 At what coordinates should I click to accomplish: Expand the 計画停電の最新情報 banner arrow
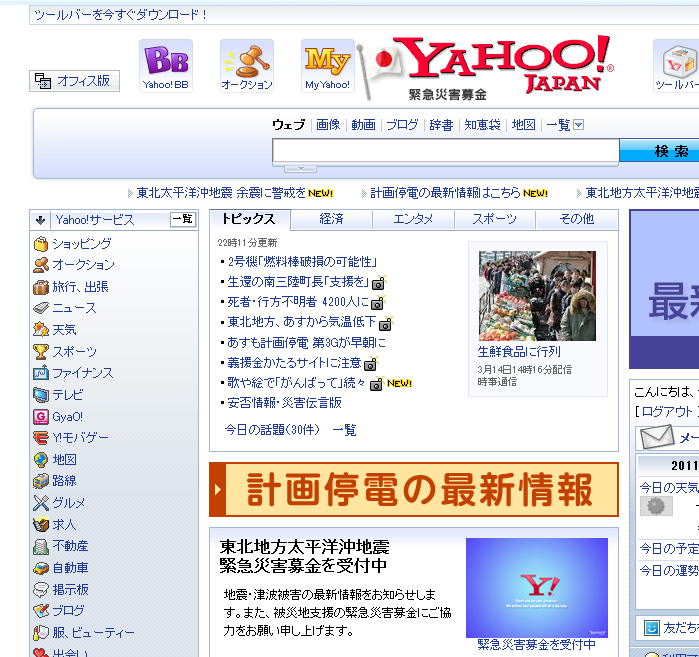(x=218, y=490)
